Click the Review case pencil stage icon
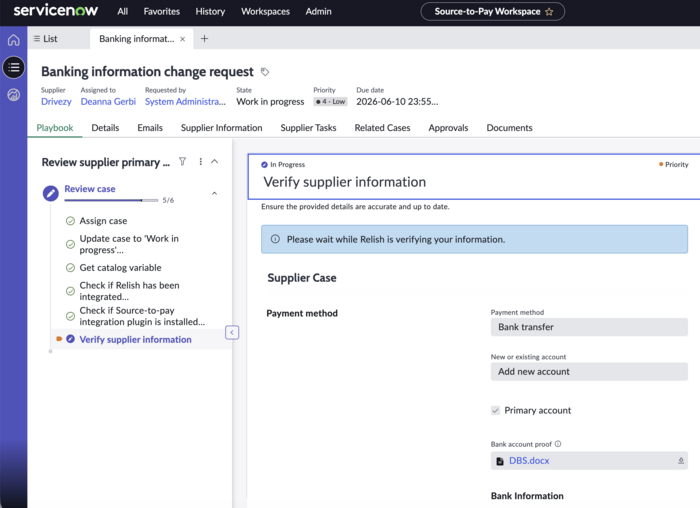 coord(51,193)
